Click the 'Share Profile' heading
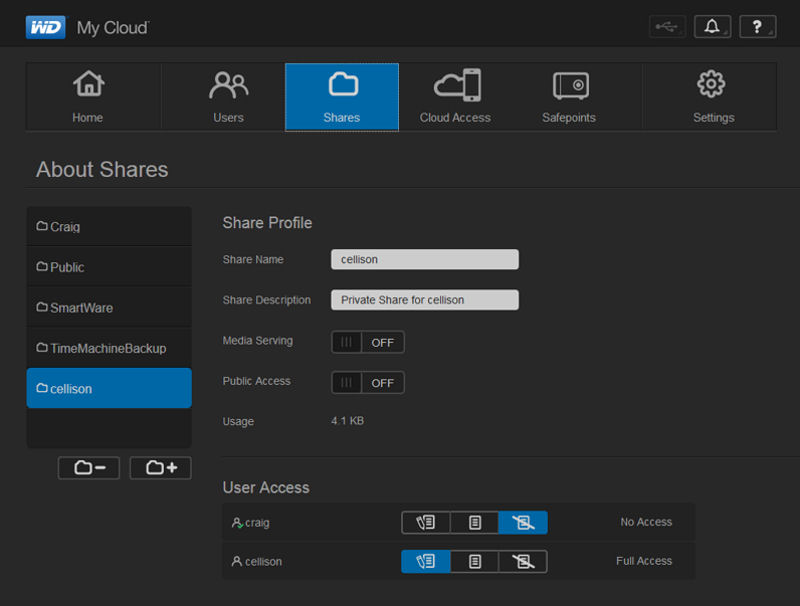This screenshot has width=800, height=606. 267,223
